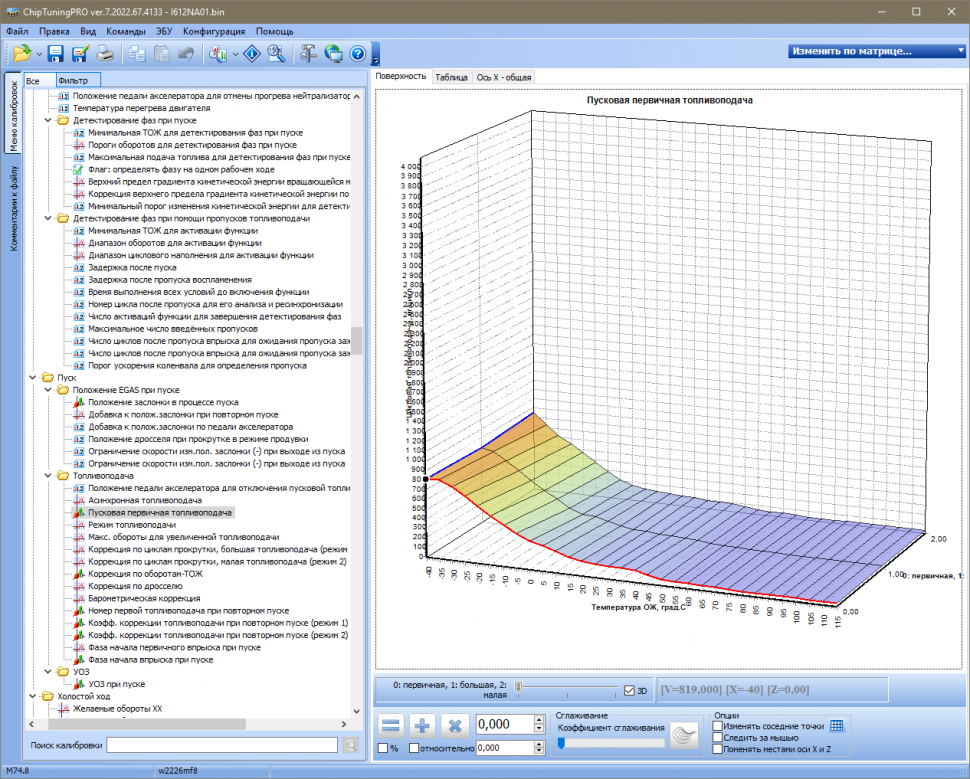Click the plus (add value) button

(x=422, y=724)
